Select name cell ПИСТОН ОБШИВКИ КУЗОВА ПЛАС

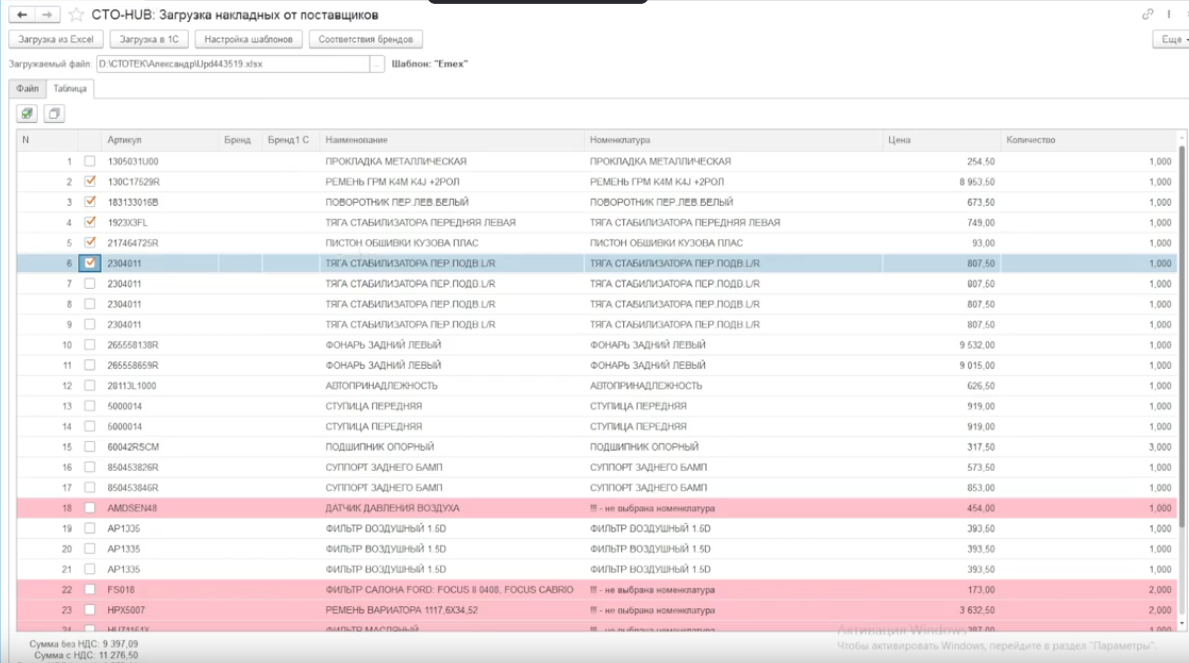point(452,243)
